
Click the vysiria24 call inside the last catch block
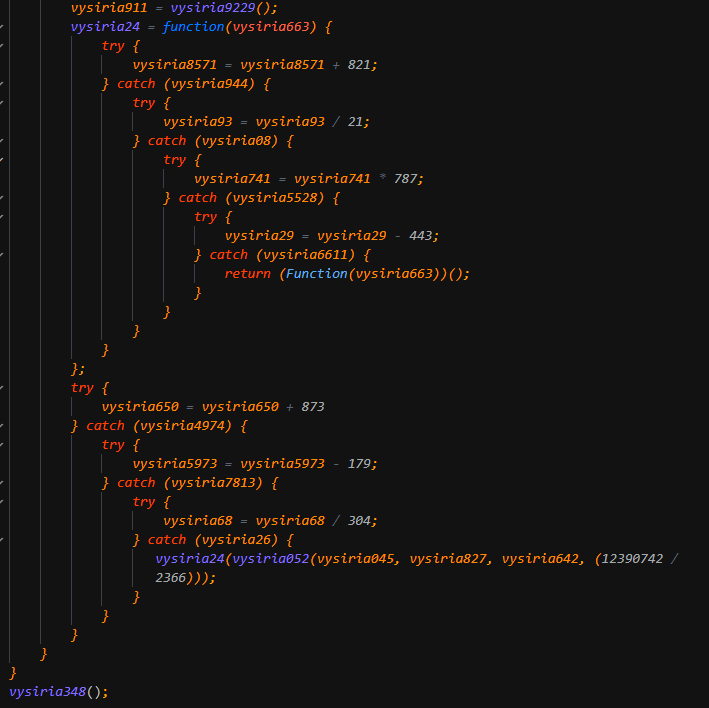point(190,559)
